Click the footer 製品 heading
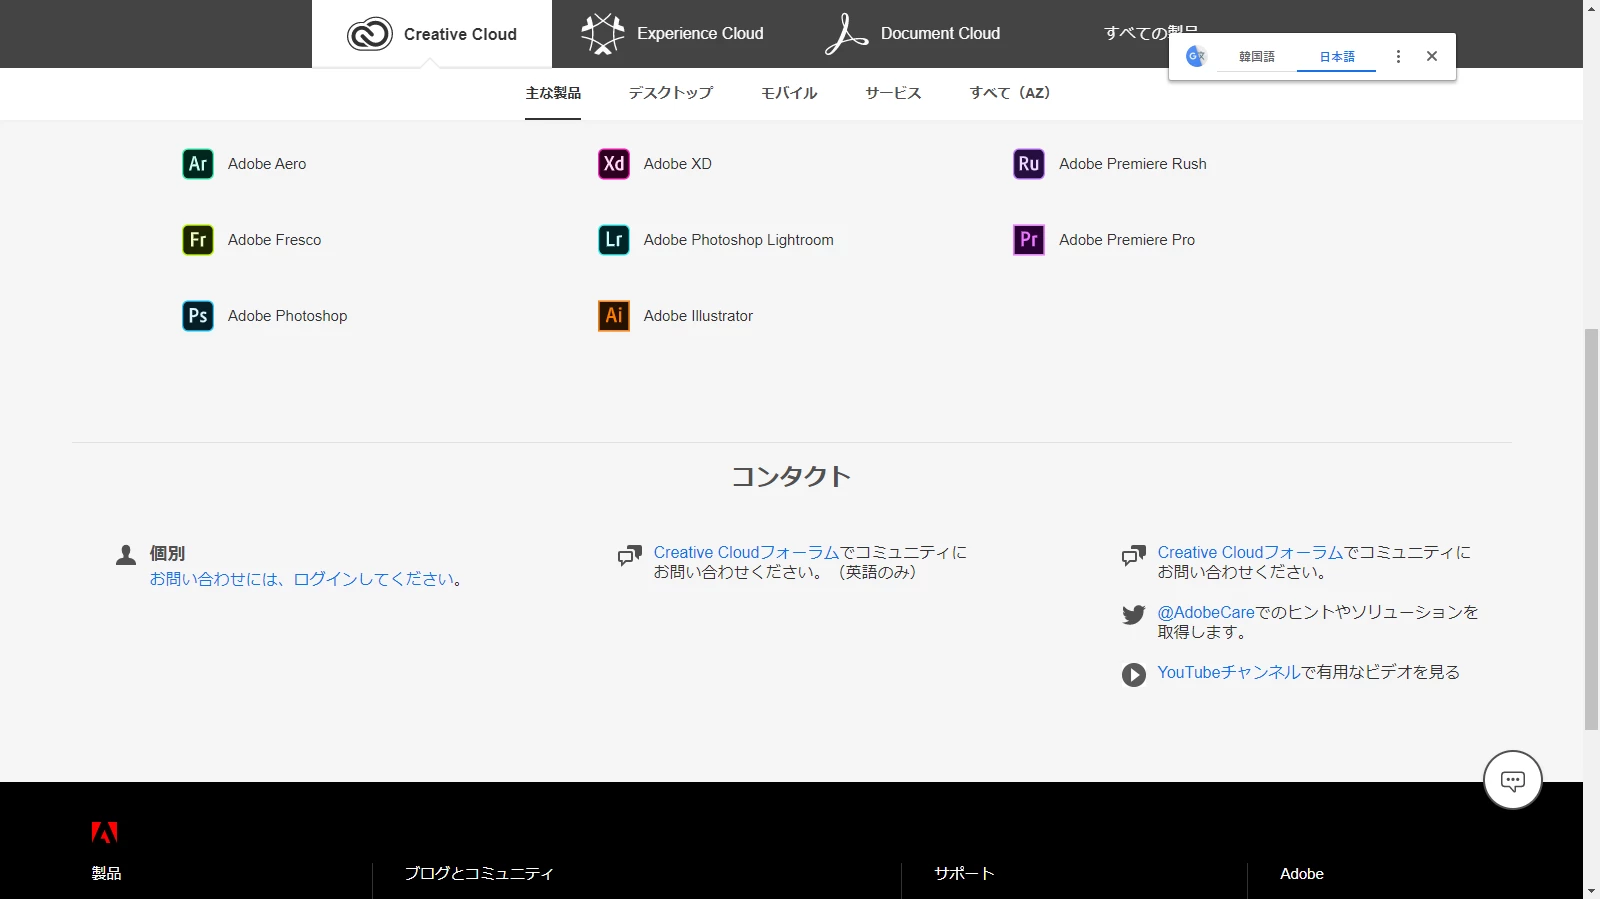Viewport: 1600px width, 899px height. click(x=107, y=874)
